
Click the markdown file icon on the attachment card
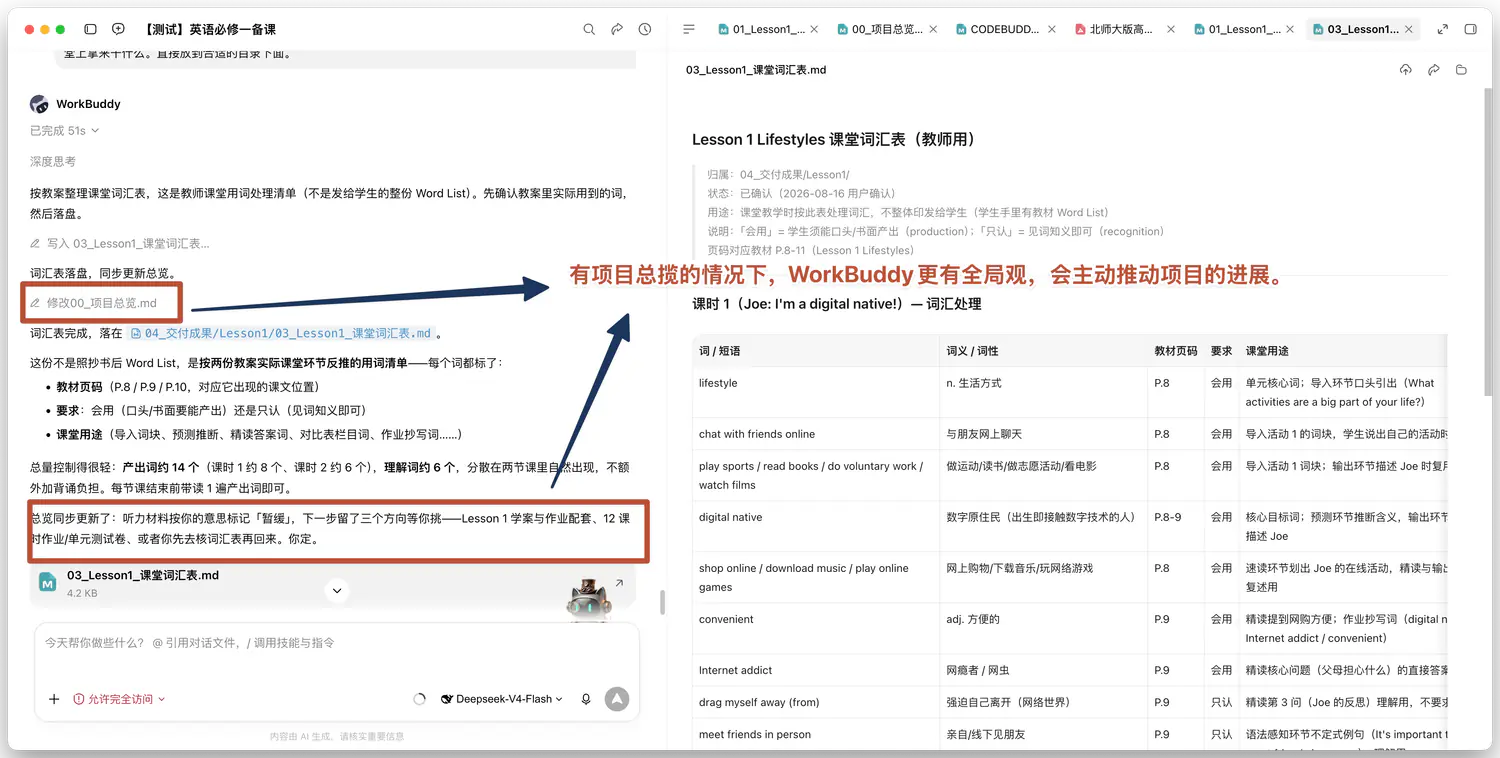pyautogui.click(x=47, y=582)
